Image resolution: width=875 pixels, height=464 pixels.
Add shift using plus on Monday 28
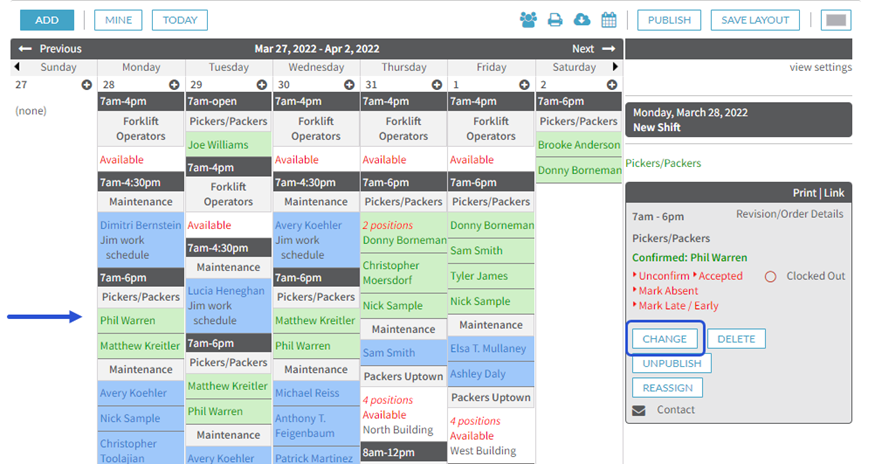tap(174, 85)
